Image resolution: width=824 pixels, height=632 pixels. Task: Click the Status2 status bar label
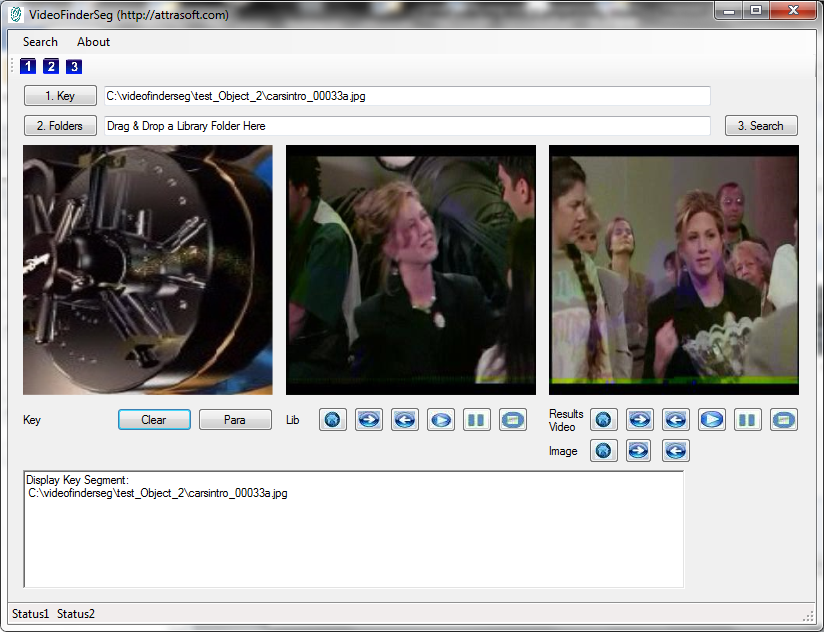click(x=76, y=614)
